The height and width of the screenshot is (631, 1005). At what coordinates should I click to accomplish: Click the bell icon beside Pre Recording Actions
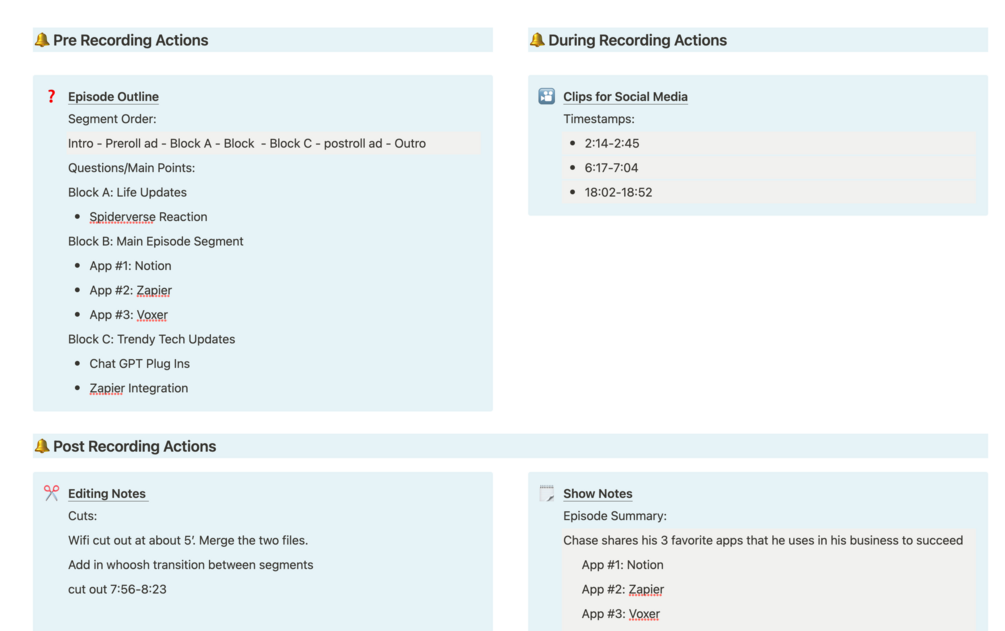pos(41,41)
